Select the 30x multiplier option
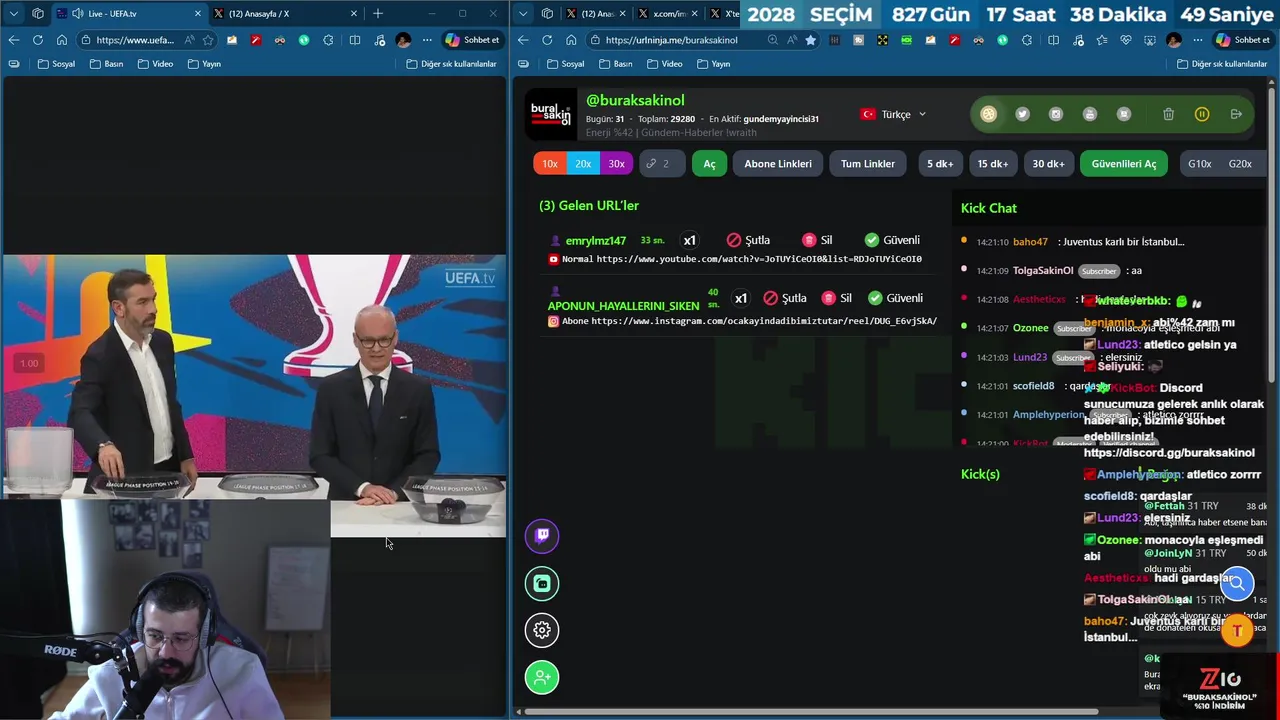Screen dimensions: 1280x720 pyautogui.click(x=616, y=164)
